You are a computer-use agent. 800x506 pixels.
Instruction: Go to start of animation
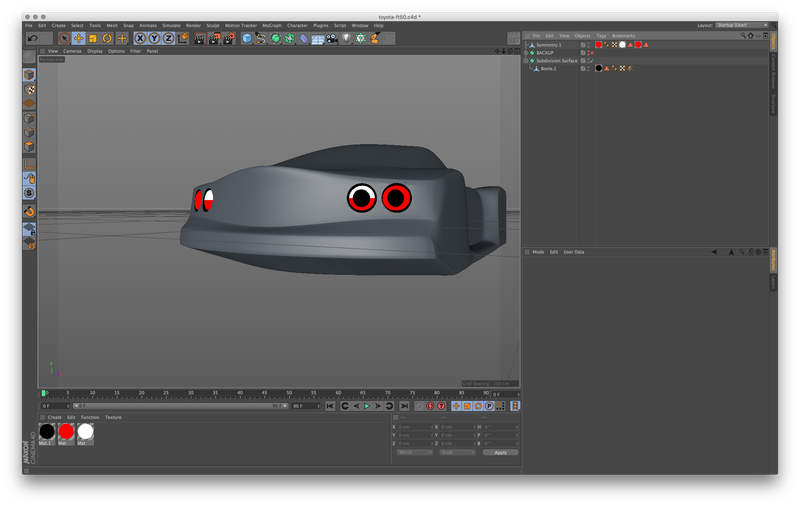point(330,406)
